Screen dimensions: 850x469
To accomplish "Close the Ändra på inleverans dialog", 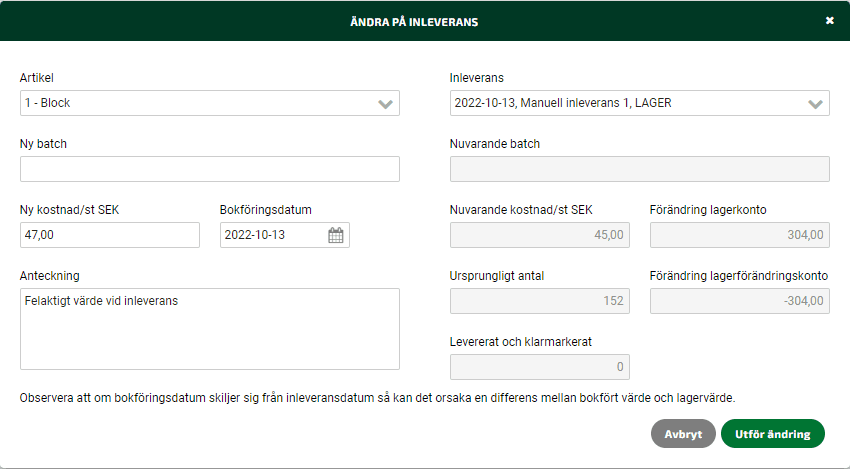I will pyautogui.click(x=829, y=21).
